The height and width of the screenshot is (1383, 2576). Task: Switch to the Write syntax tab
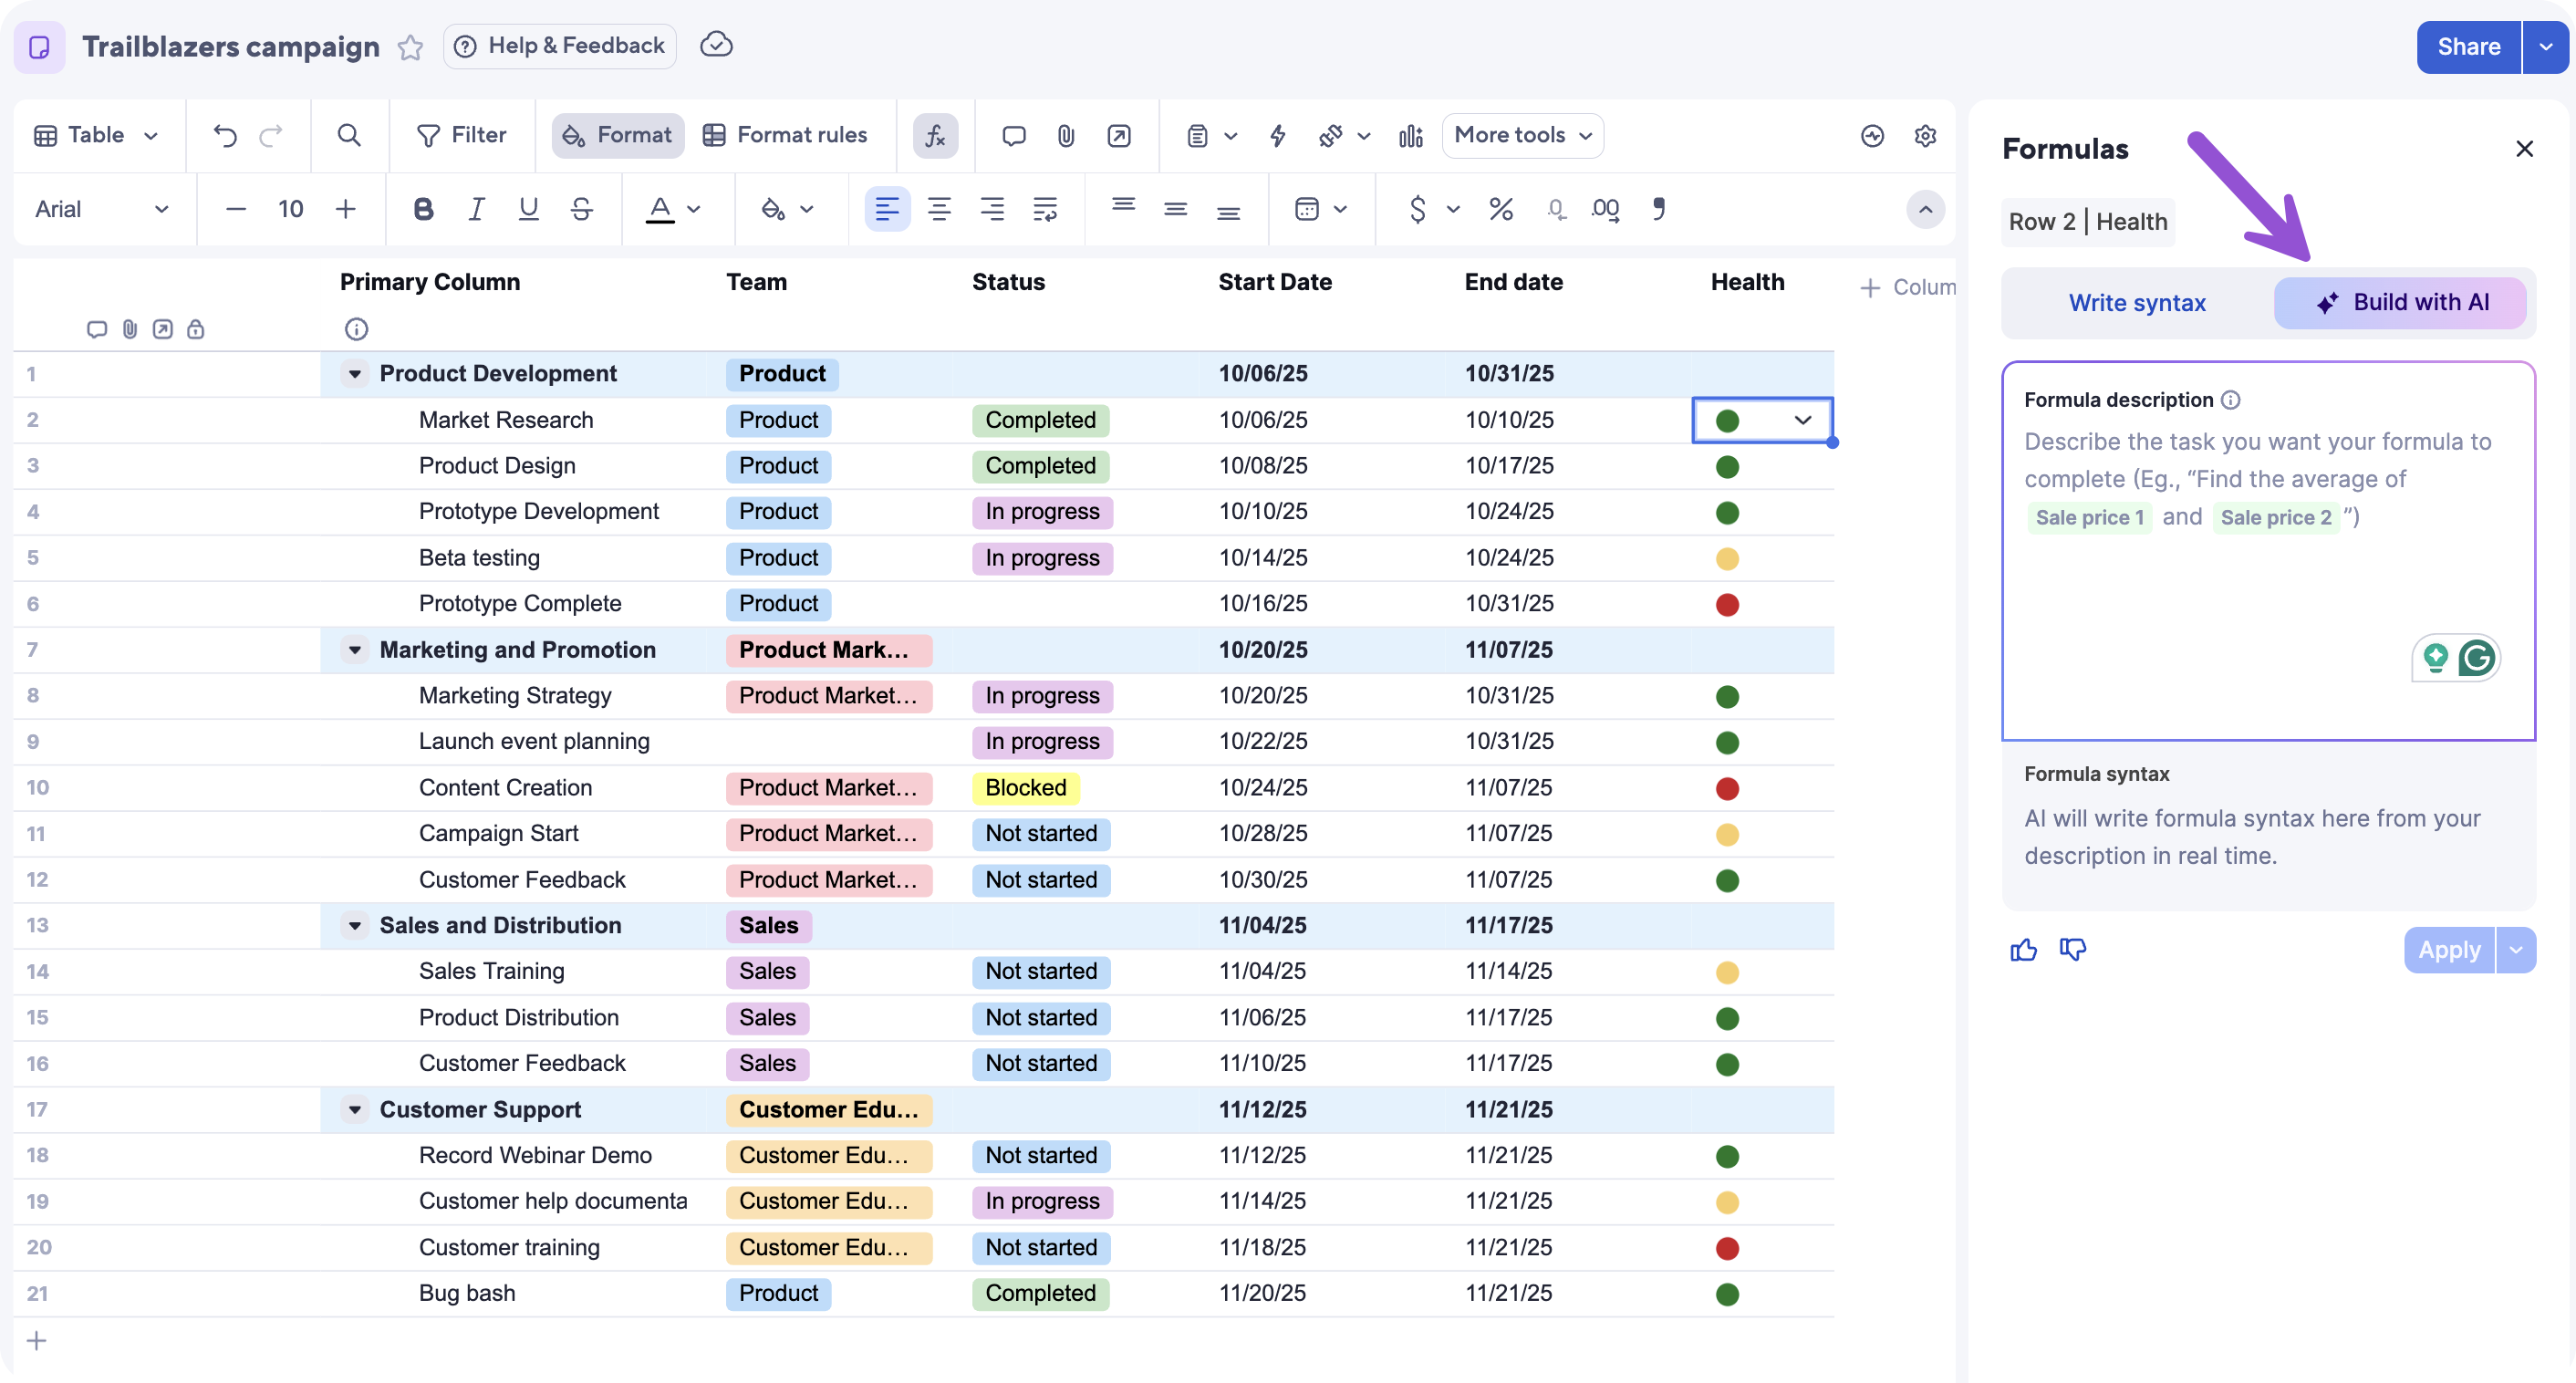pos(2137,302)
